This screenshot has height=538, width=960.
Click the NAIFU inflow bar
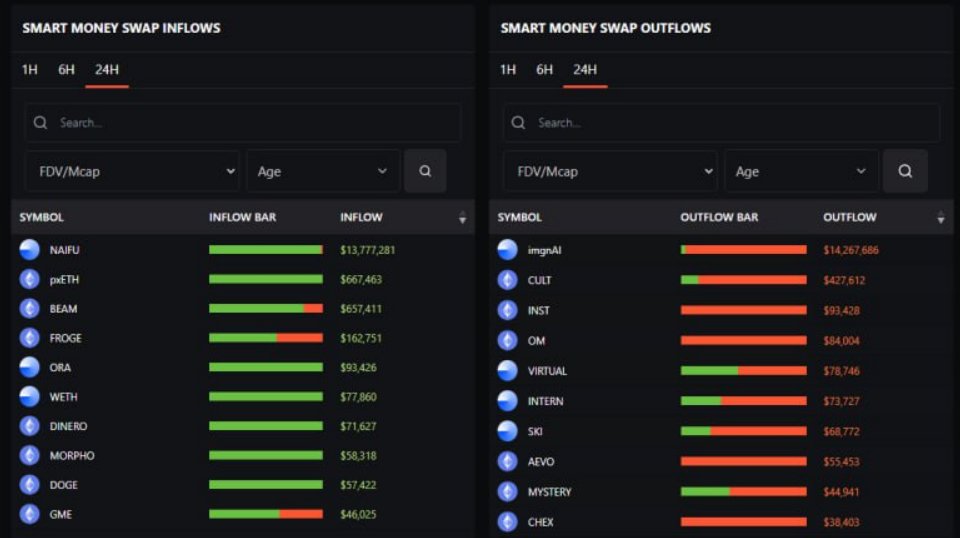266,250
